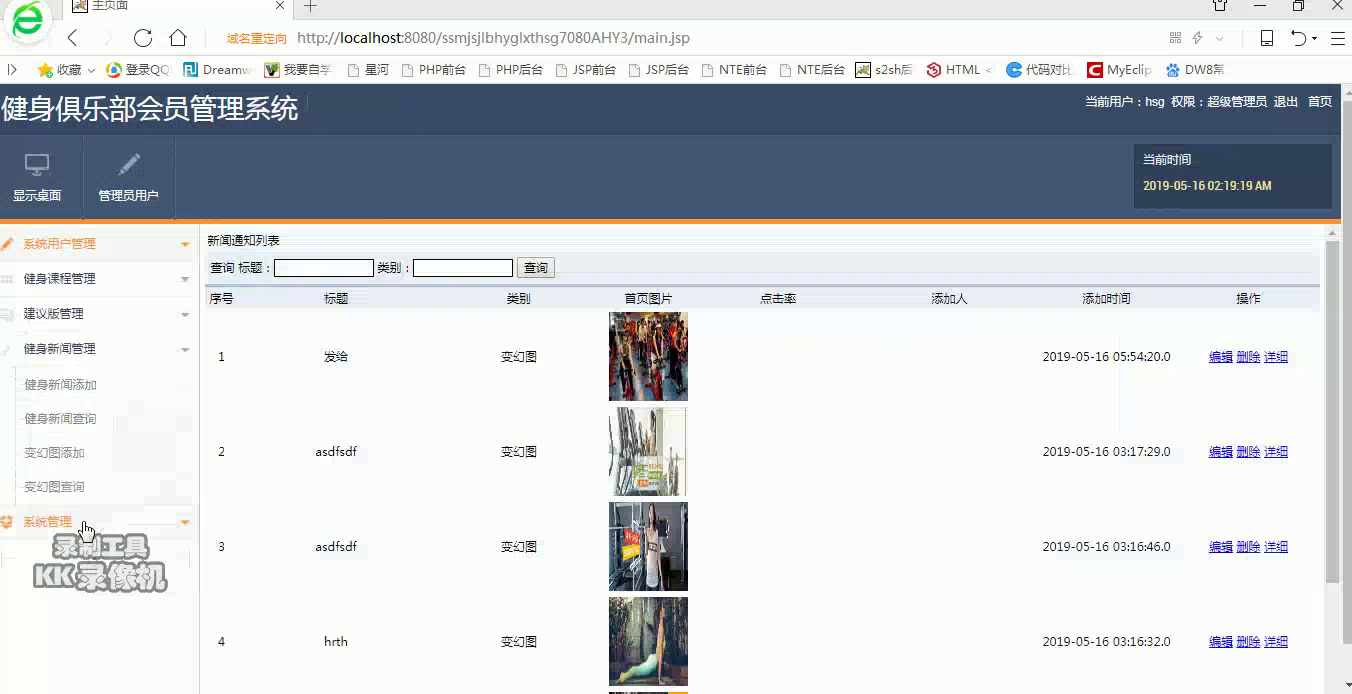Click 编辑 for row 发给

[x=1221, y=357]
